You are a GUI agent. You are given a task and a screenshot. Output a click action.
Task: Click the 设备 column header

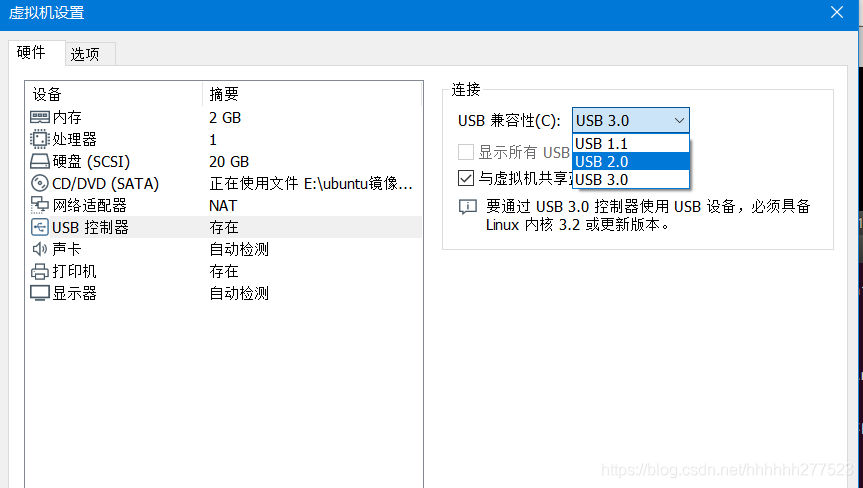pyautogui.click(x=114, y=94)
